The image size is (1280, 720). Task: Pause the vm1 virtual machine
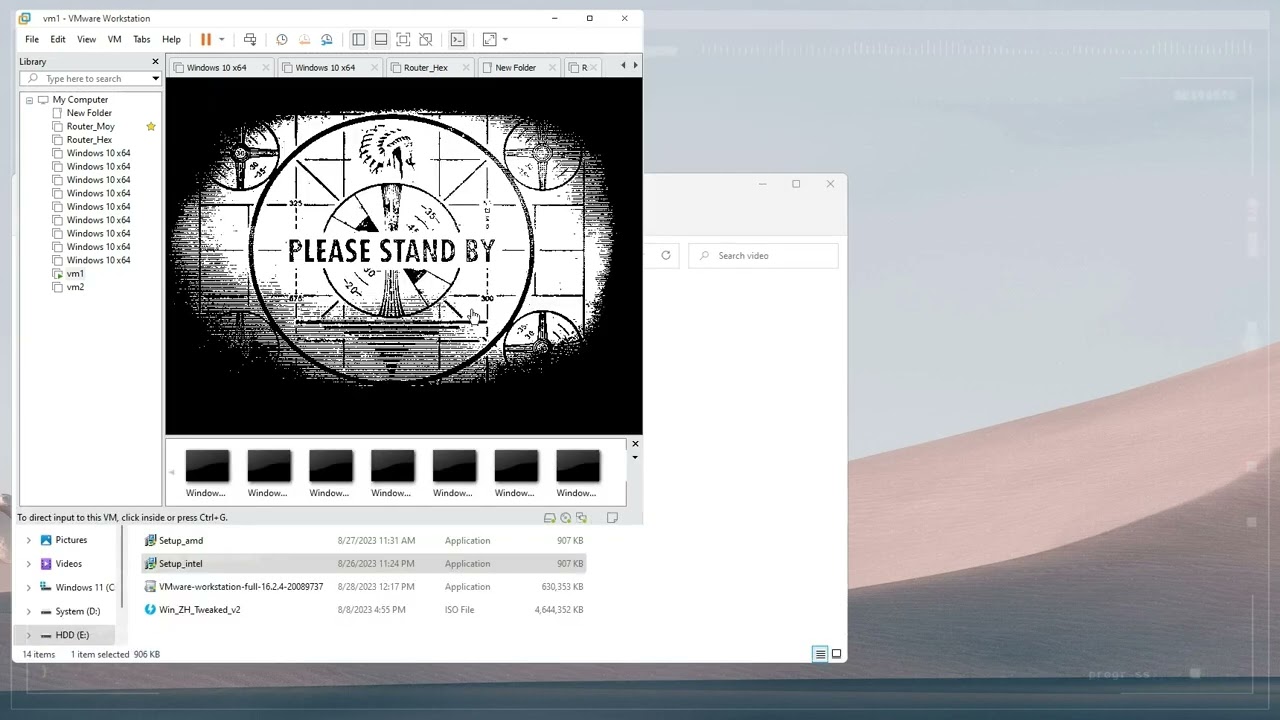coord(206,39)
